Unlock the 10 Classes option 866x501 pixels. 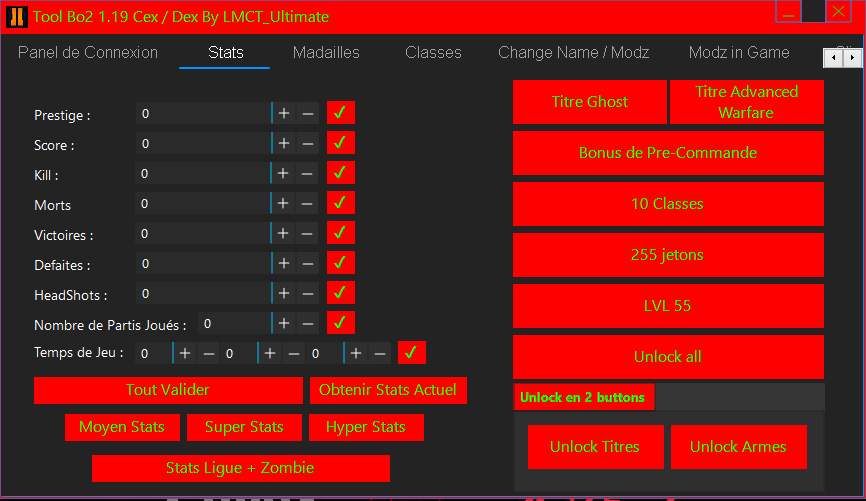(668, 204)
